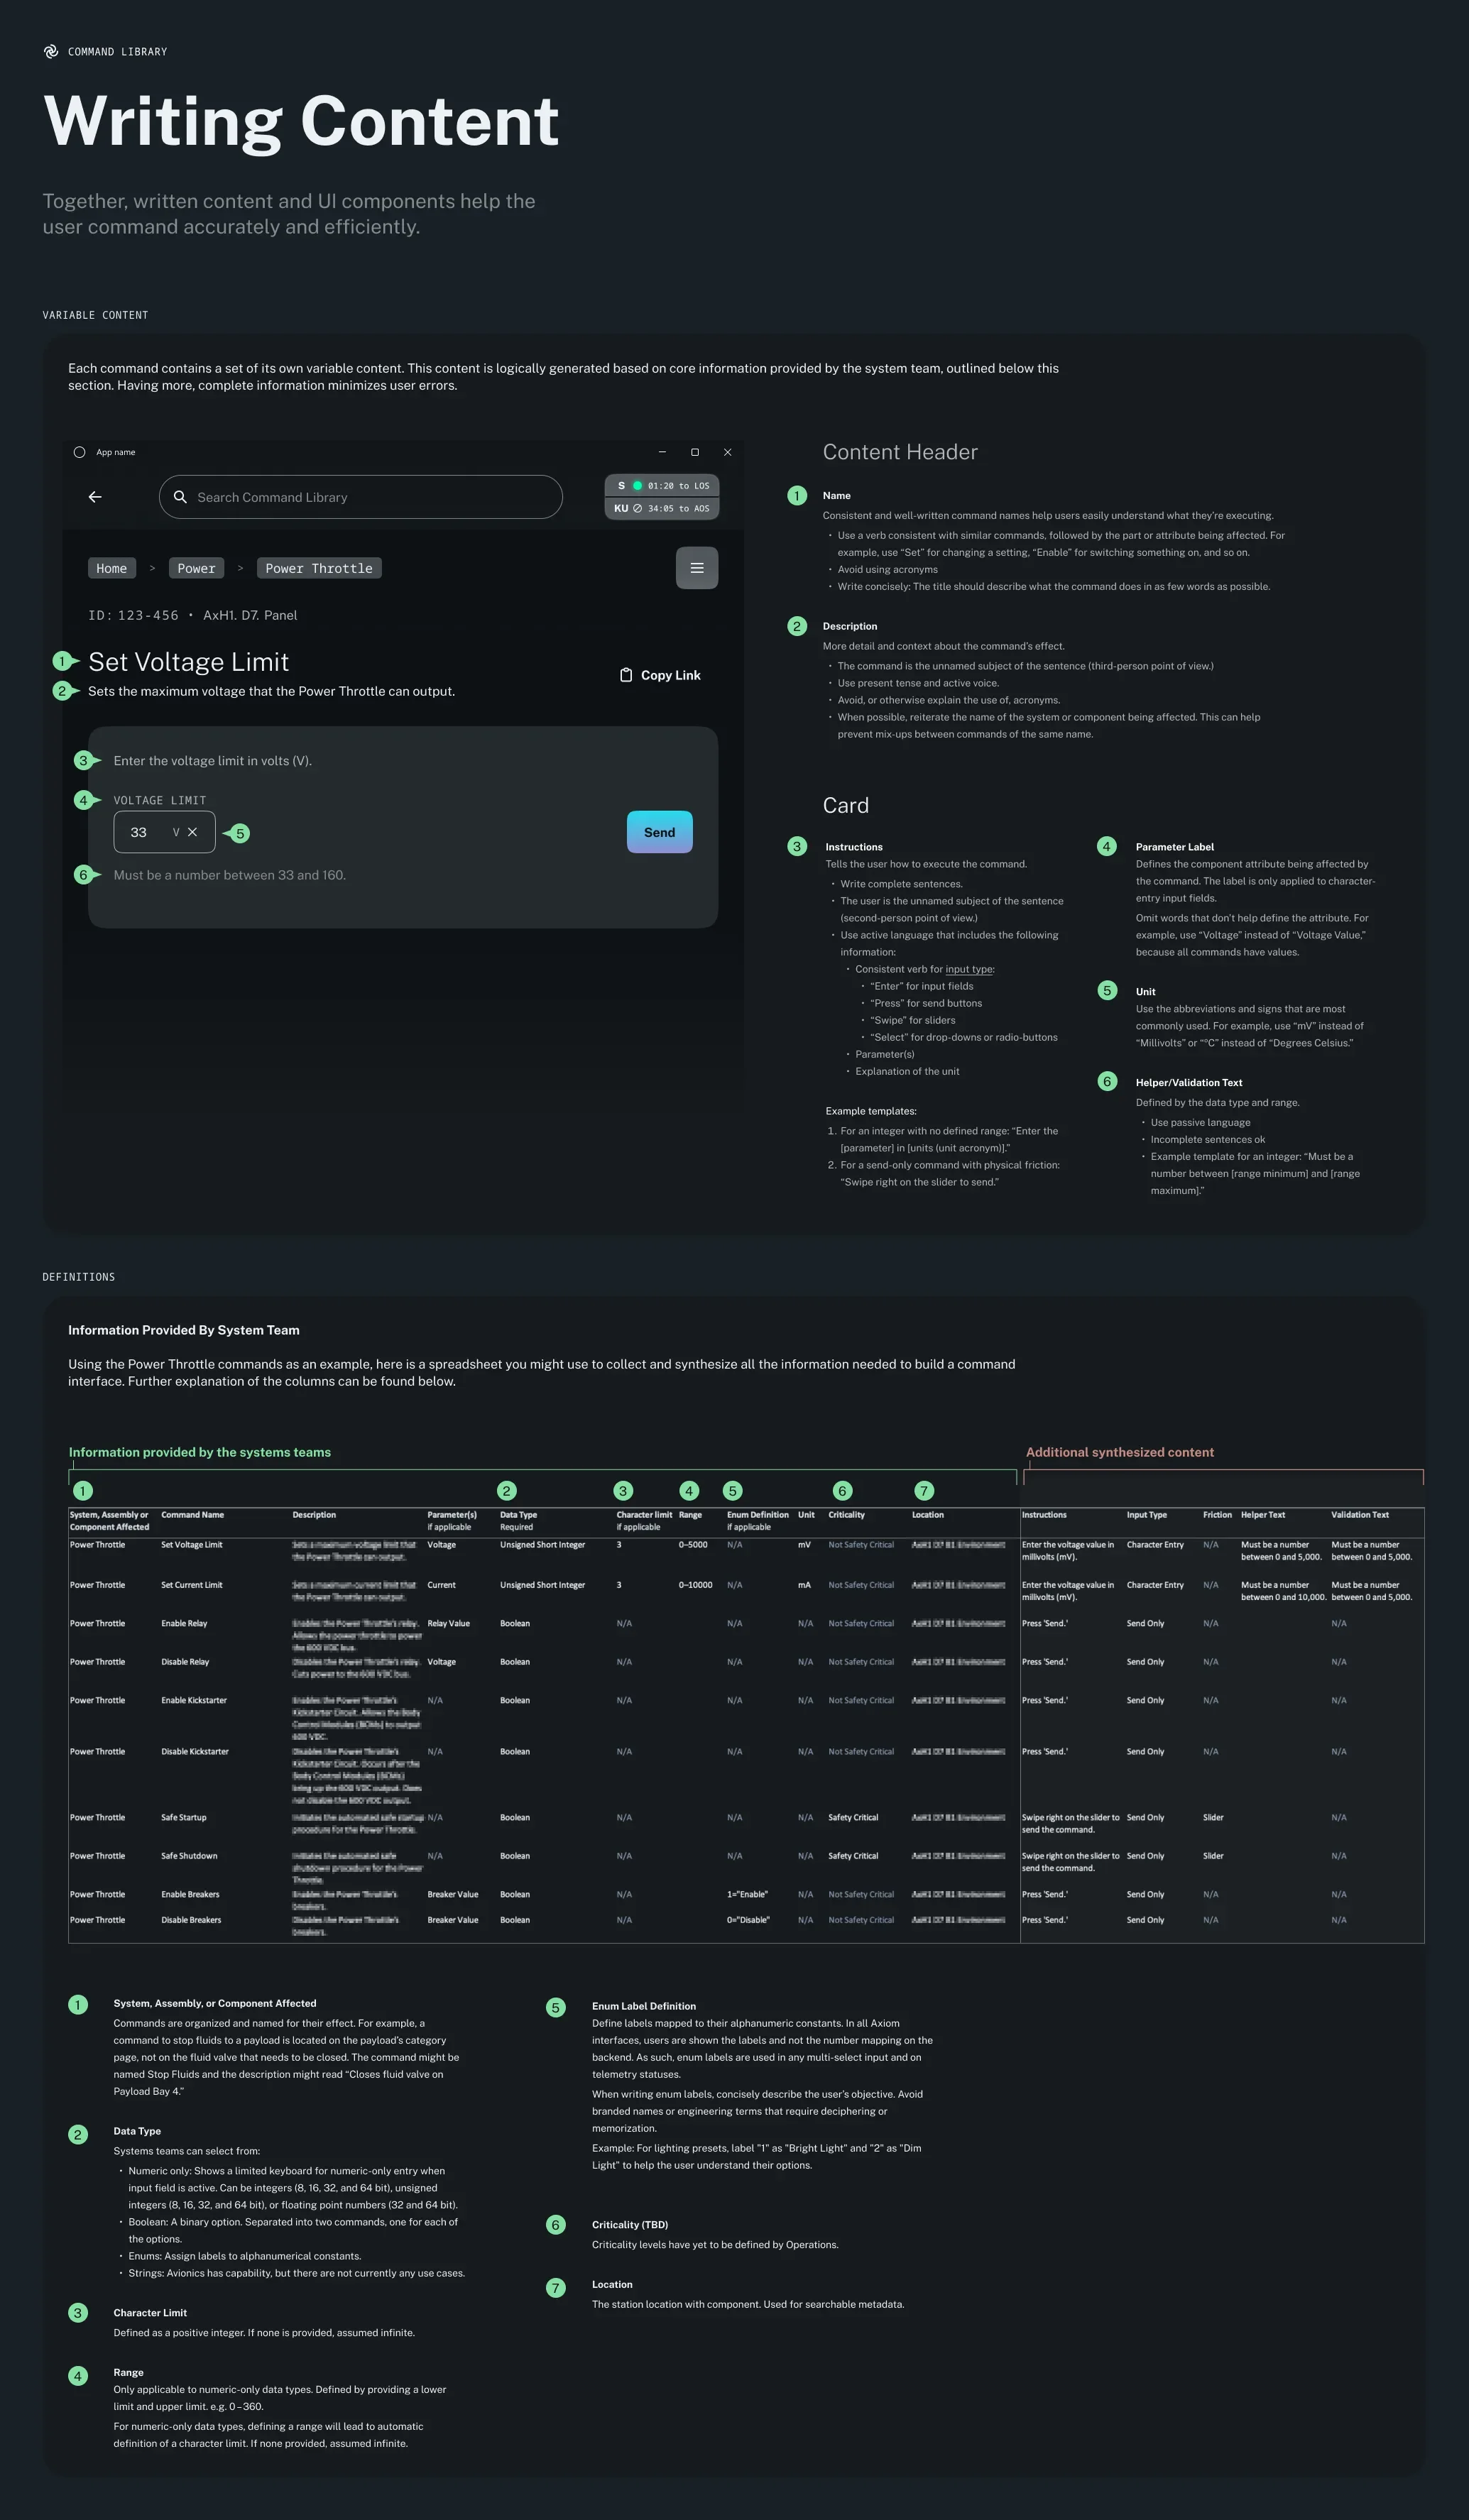Click the S 01:20 to LOS status pill
Image resolution: width=1469 pixels, height=2520 pixels.
pos(662,486)
